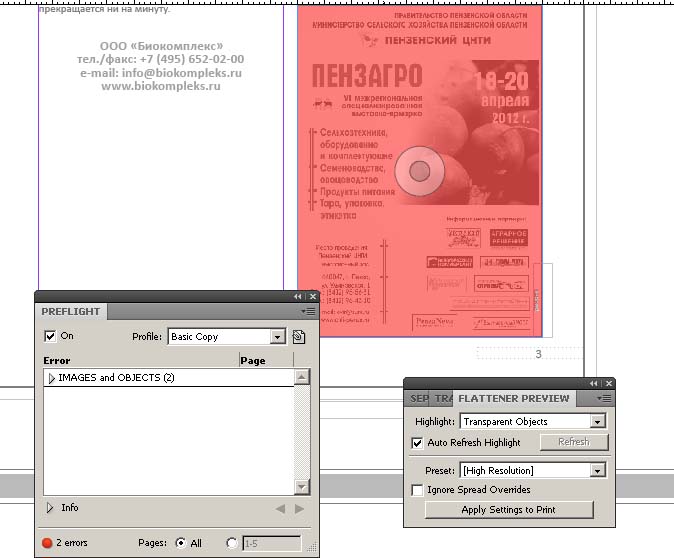Collapse the Preflight panel with the double arrows
Viewport: 674px width, 558px height.
(x=297, y=297)
